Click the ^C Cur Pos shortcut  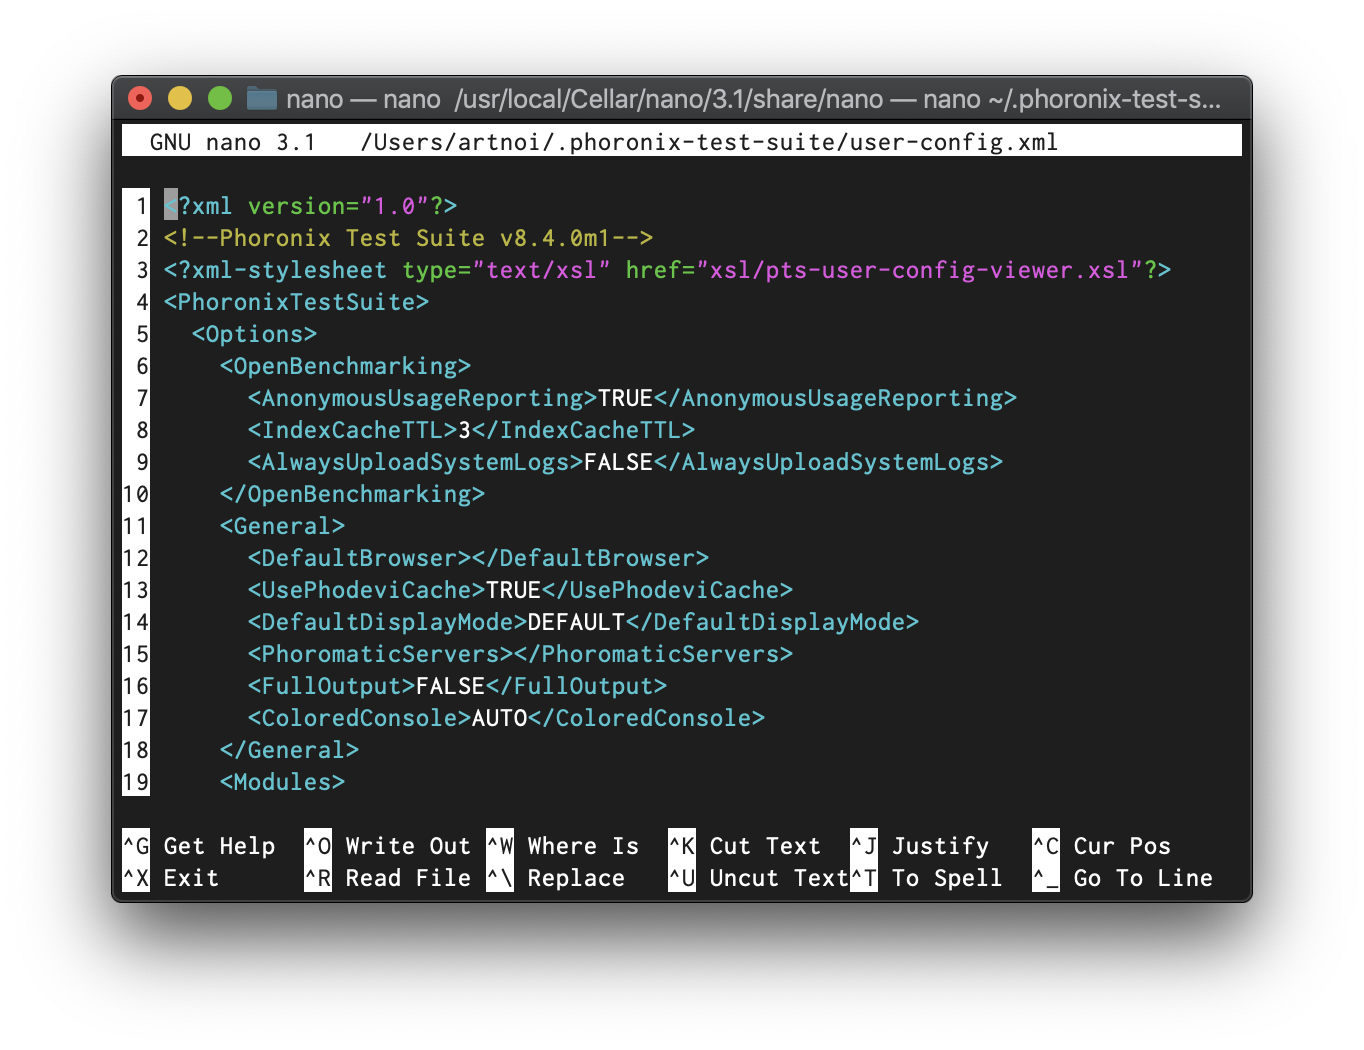[x=1102, y=846]
